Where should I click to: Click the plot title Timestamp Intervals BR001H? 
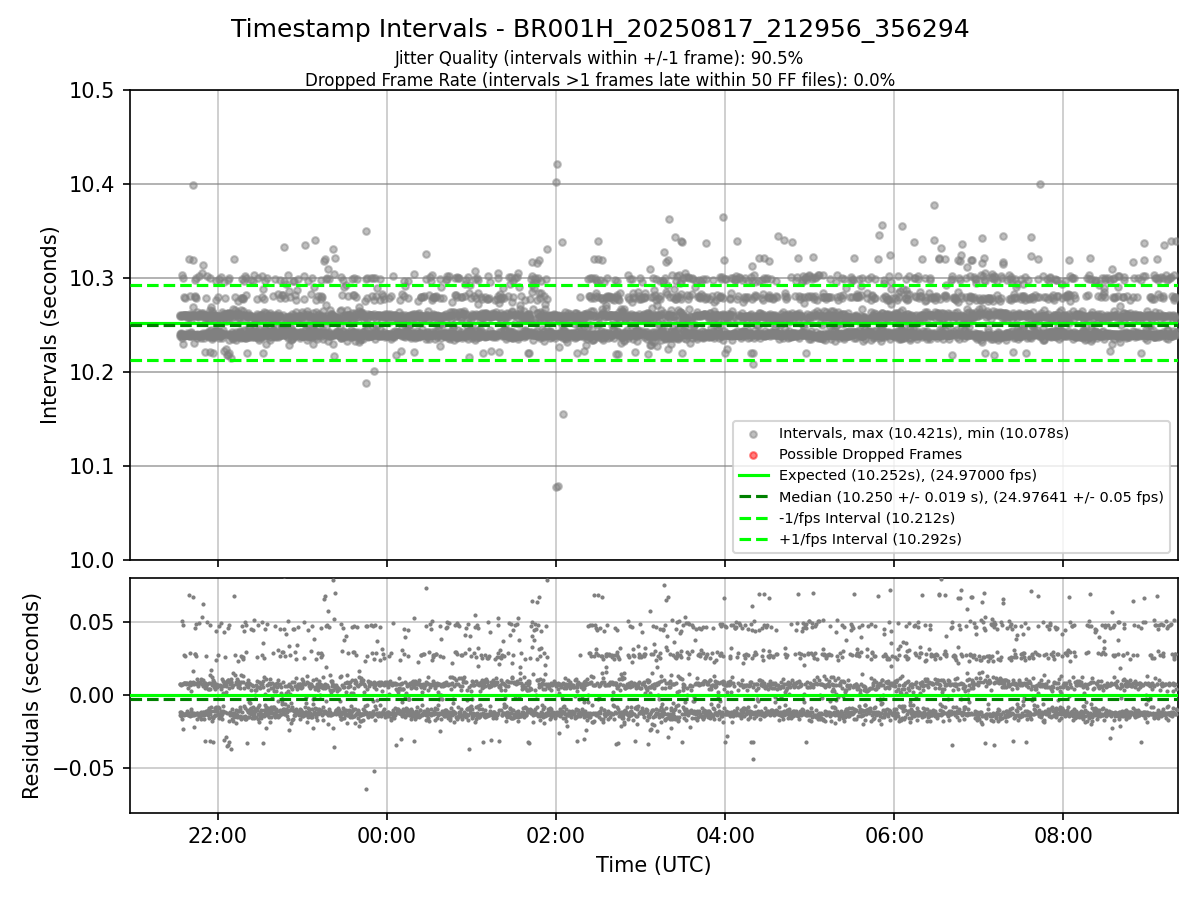[600, 29]
